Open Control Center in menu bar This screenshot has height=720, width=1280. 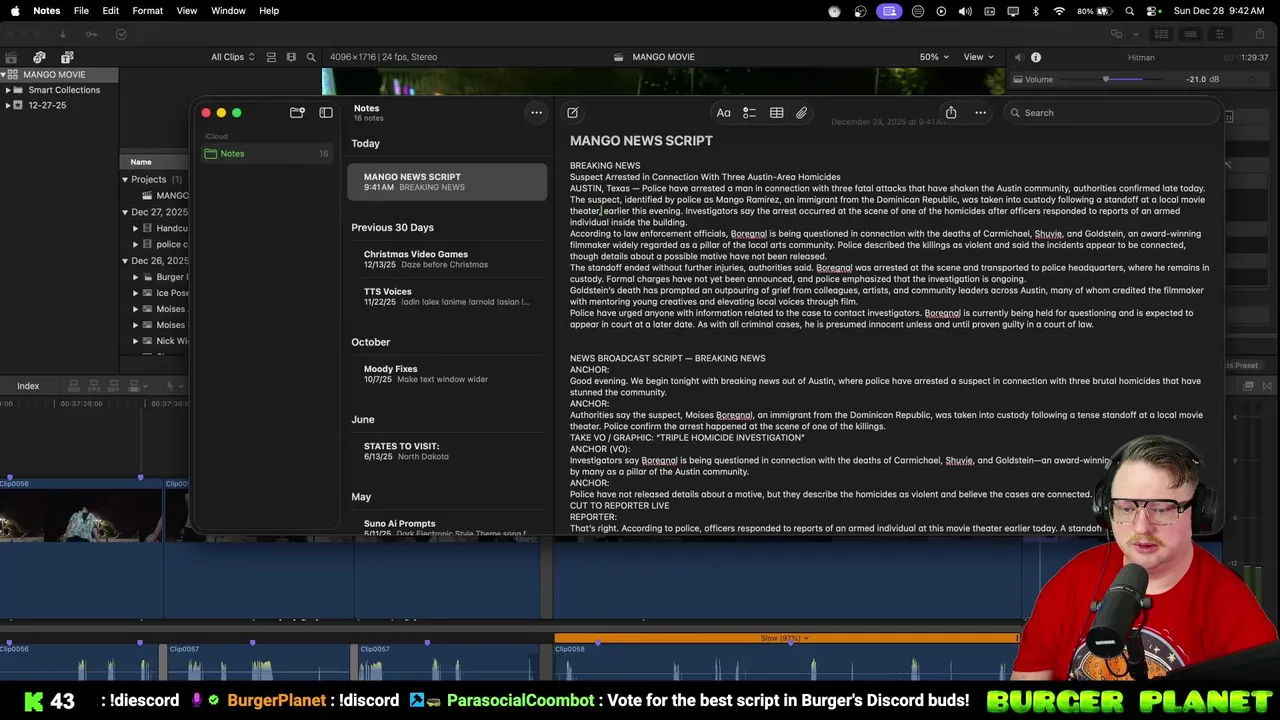click(x=1154, y=11)
